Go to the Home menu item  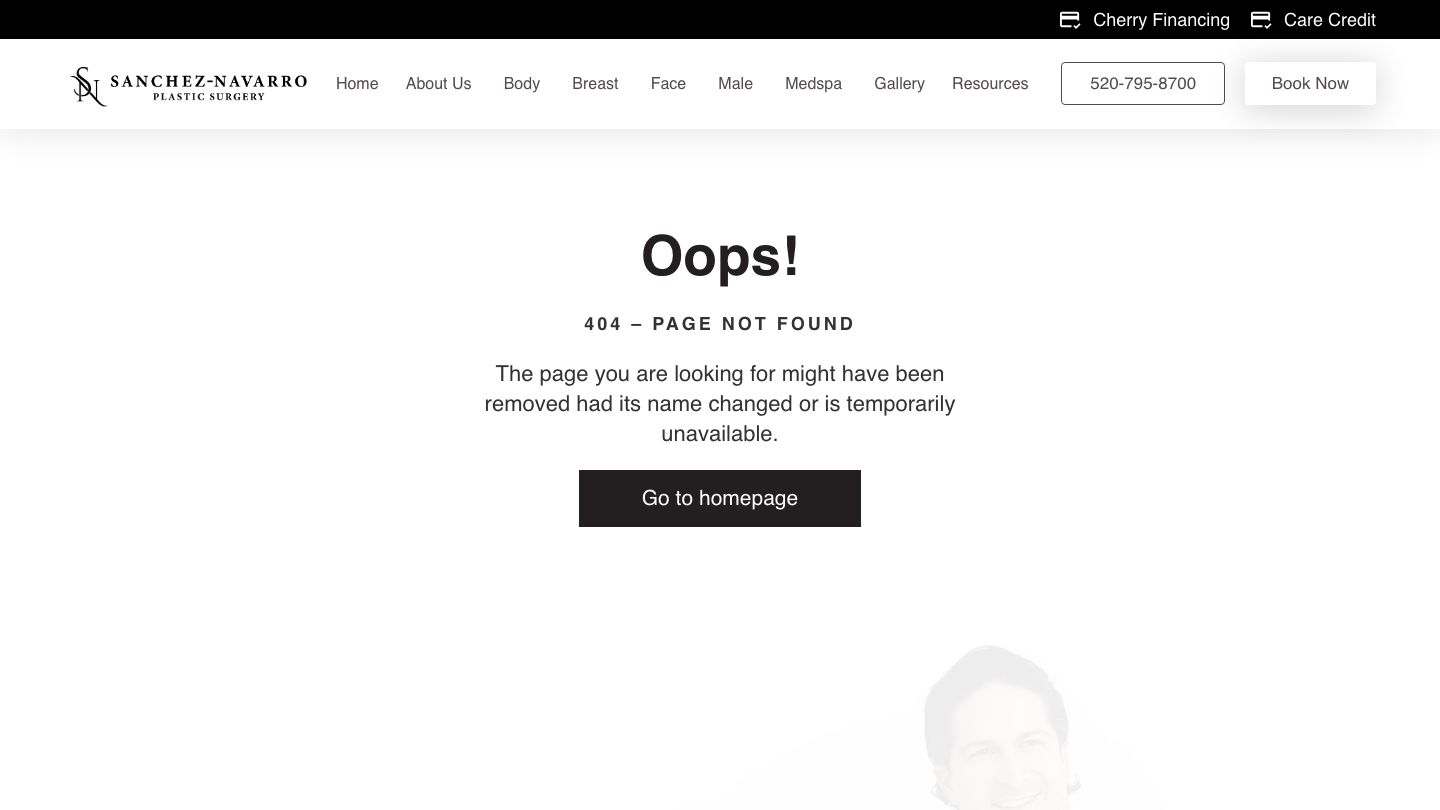coord(357,84)
